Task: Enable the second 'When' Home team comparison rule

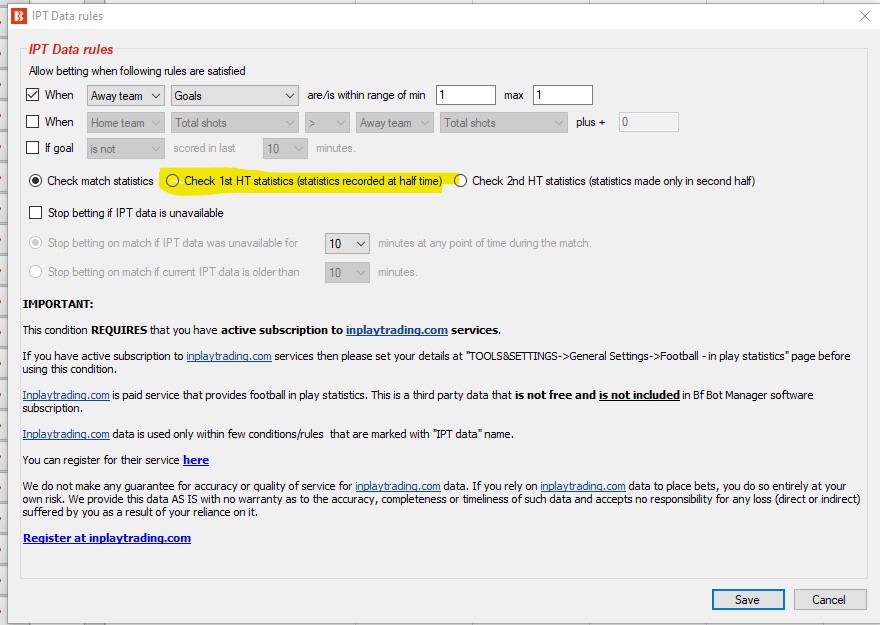Action: tap(33, 121)
